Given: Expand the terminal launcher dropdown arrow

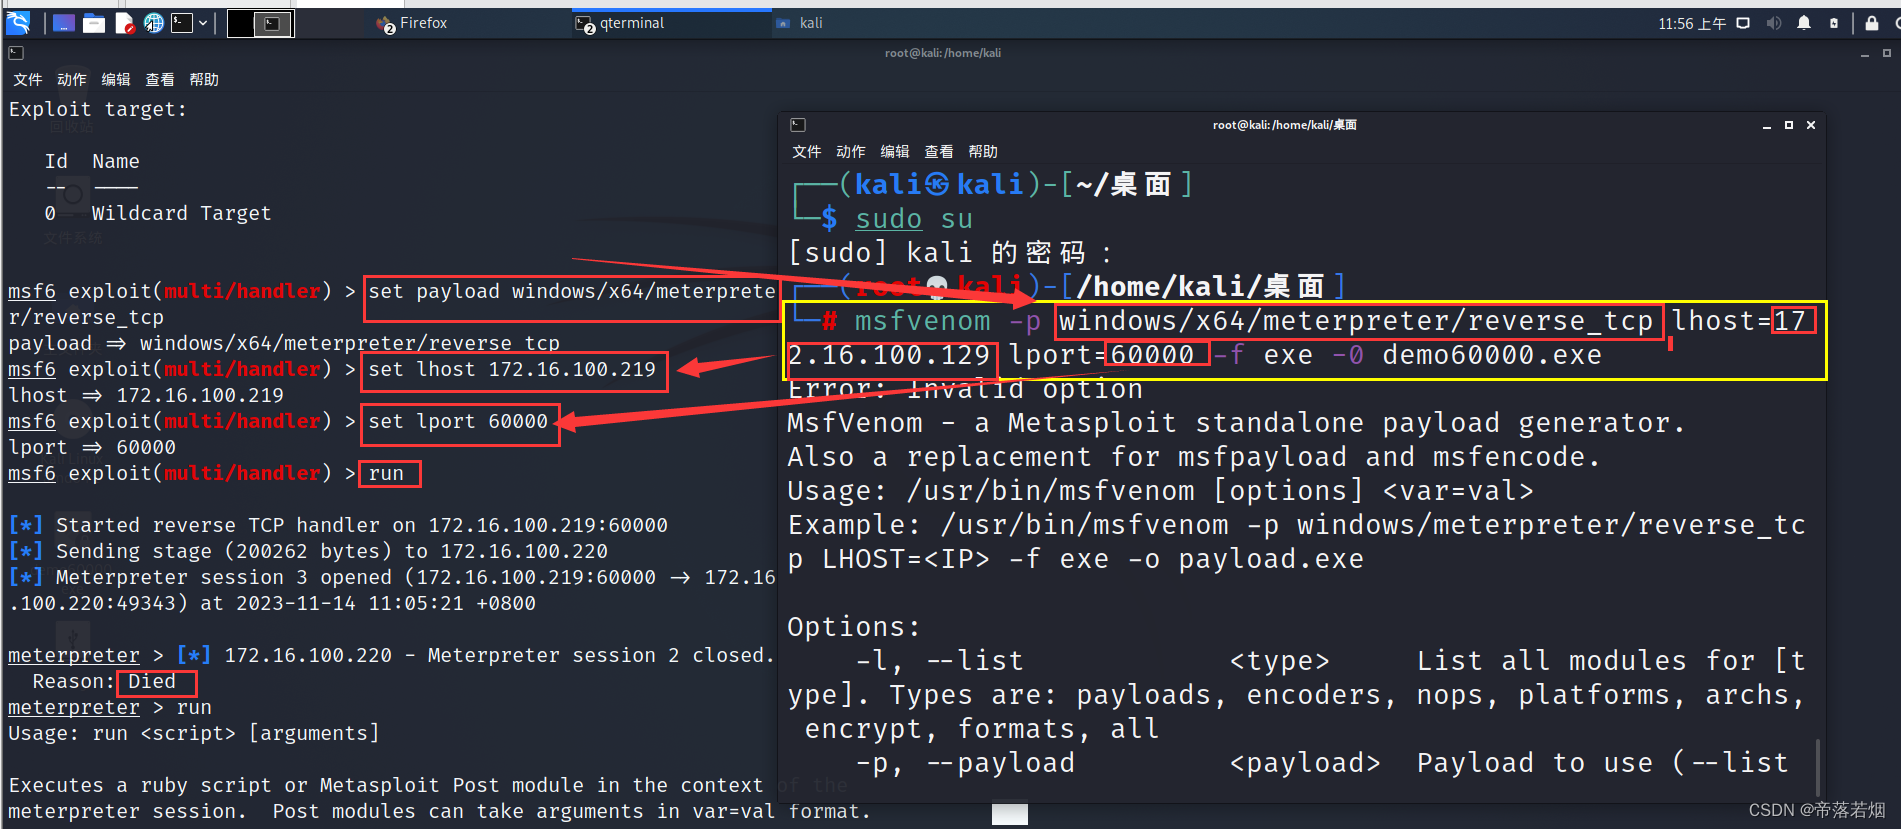Looking at the screenshot, I should point(203,23).
